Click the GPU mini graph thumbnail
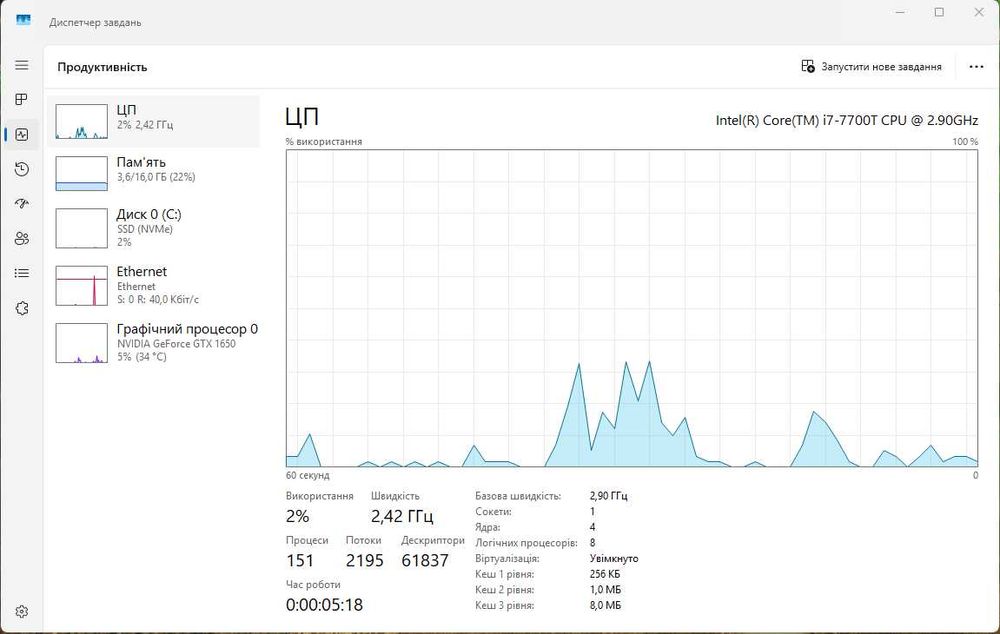This screenshot has width=1000, height=634. point(82,343)
